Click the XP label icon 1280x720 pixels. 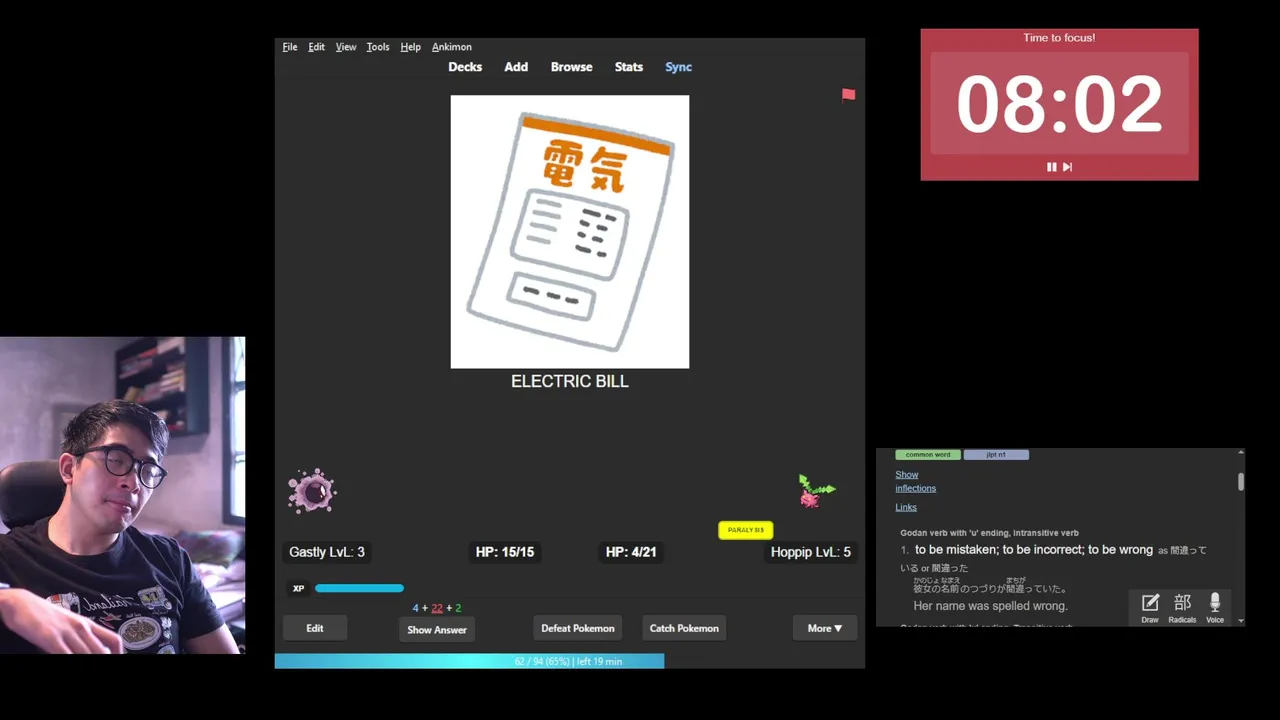(298, 588)
